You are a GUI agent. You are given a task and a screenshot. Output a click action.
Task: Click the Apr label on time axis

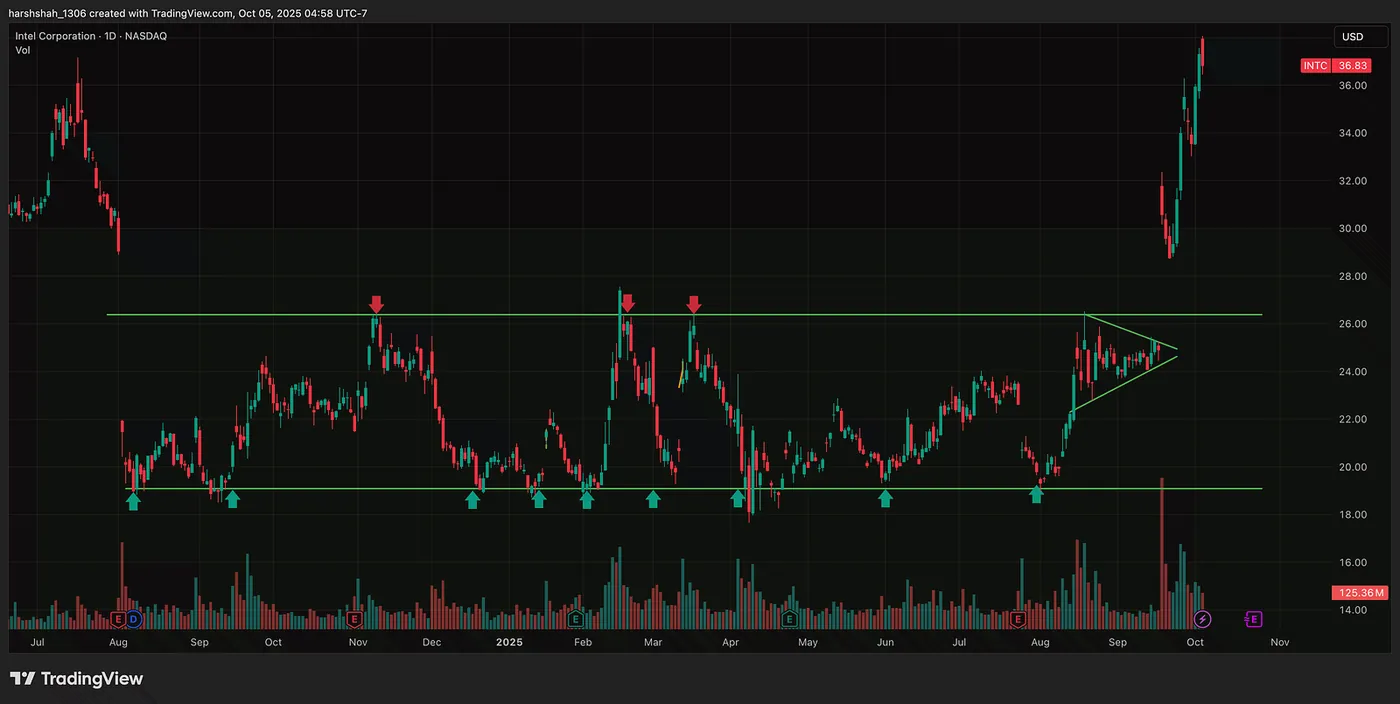(x=731, y=642)
